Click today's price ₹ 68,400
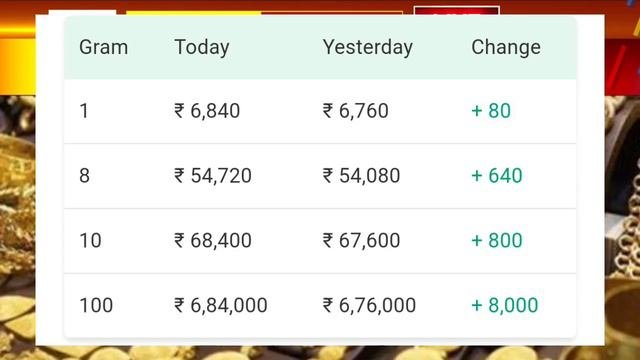The height and width of the screenshot is (360, 640). coord(213,240)
